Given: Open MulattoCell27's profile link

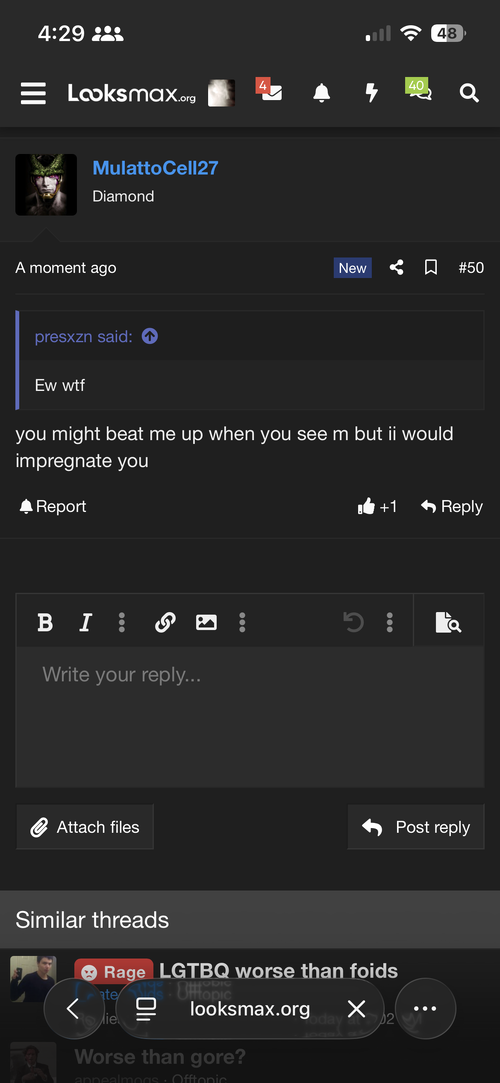Looking at the screenshot, I should point(155,168).
